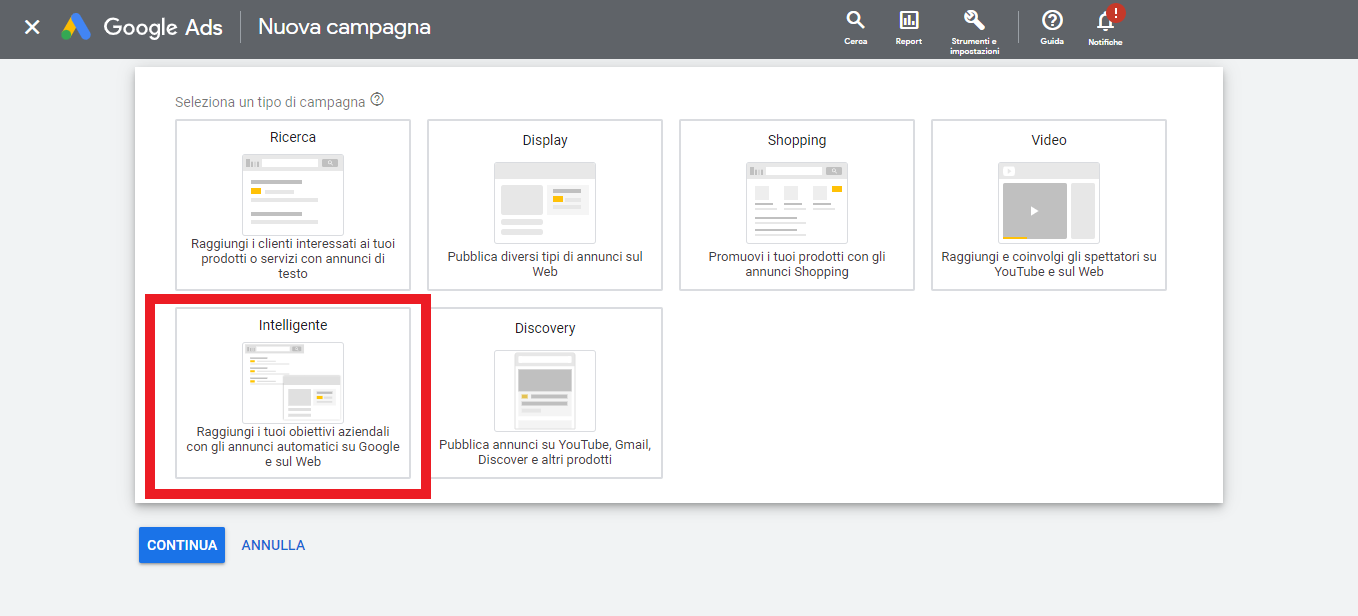Click the ANNULLA link
Image resolution: width=1358 pixels, height=616 pixels.
pyautogui.click(x=273, y=545)
